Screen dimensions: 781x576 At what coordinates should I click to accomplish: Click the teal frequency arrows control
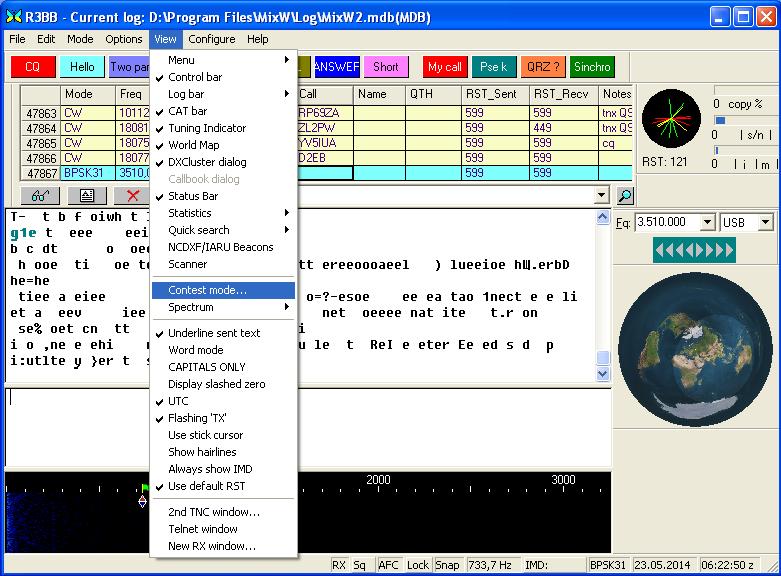tap(694, 249)
